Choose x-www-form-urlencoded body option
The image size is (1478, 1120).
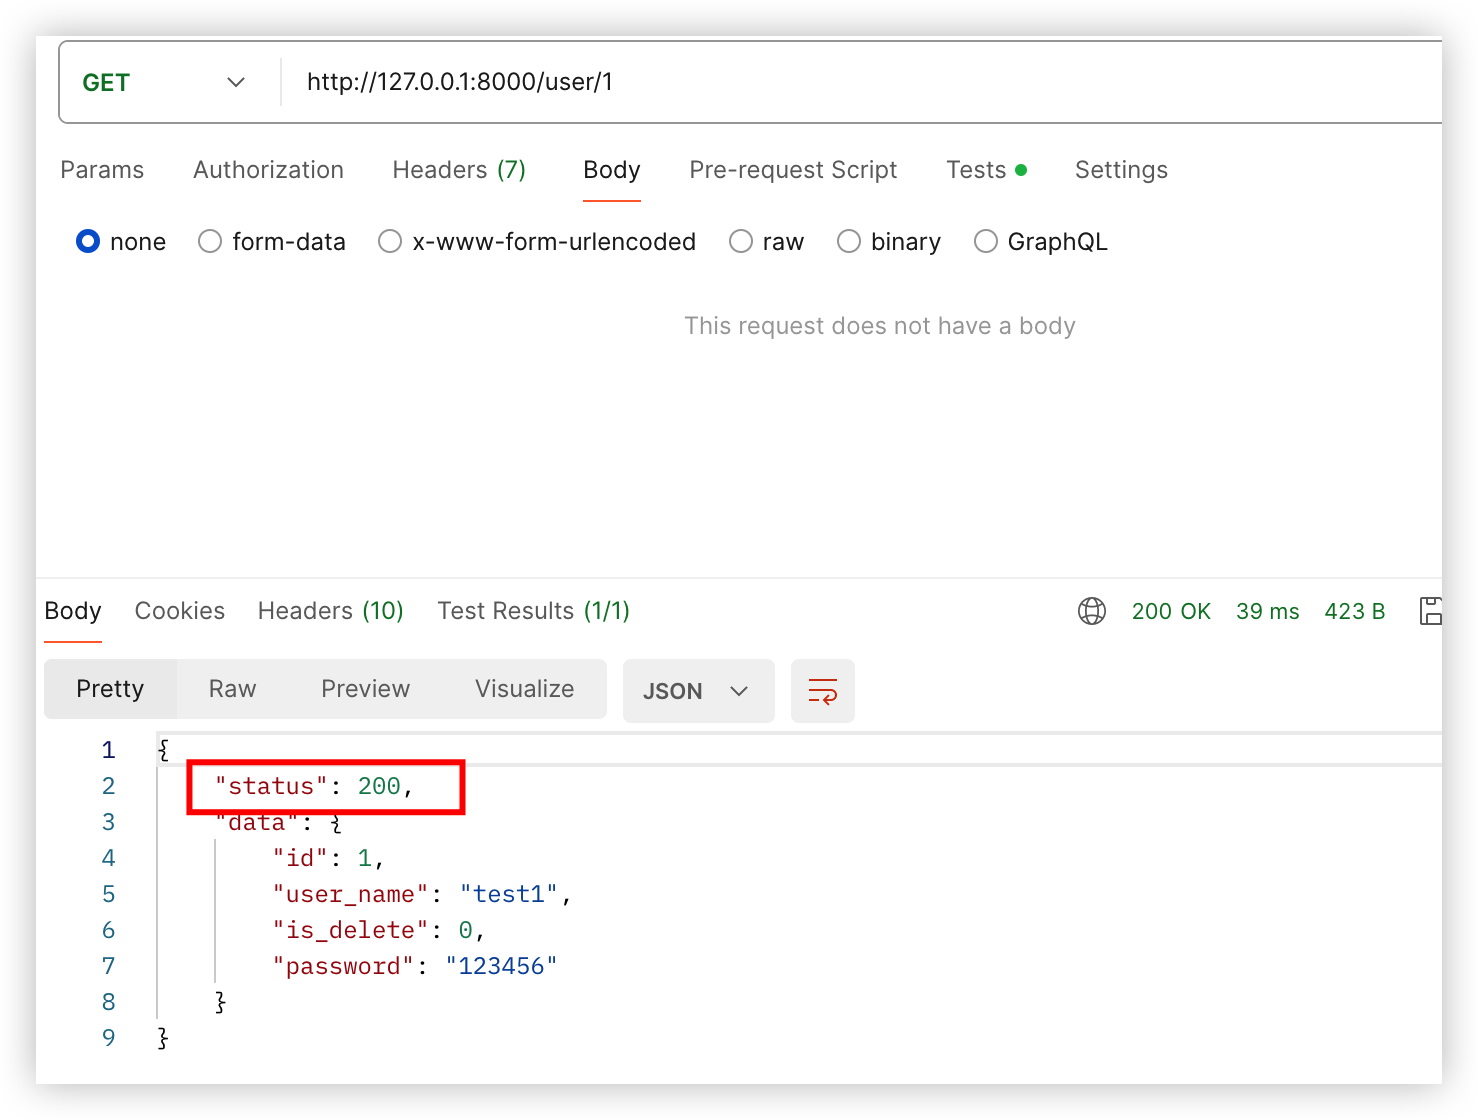390,242
